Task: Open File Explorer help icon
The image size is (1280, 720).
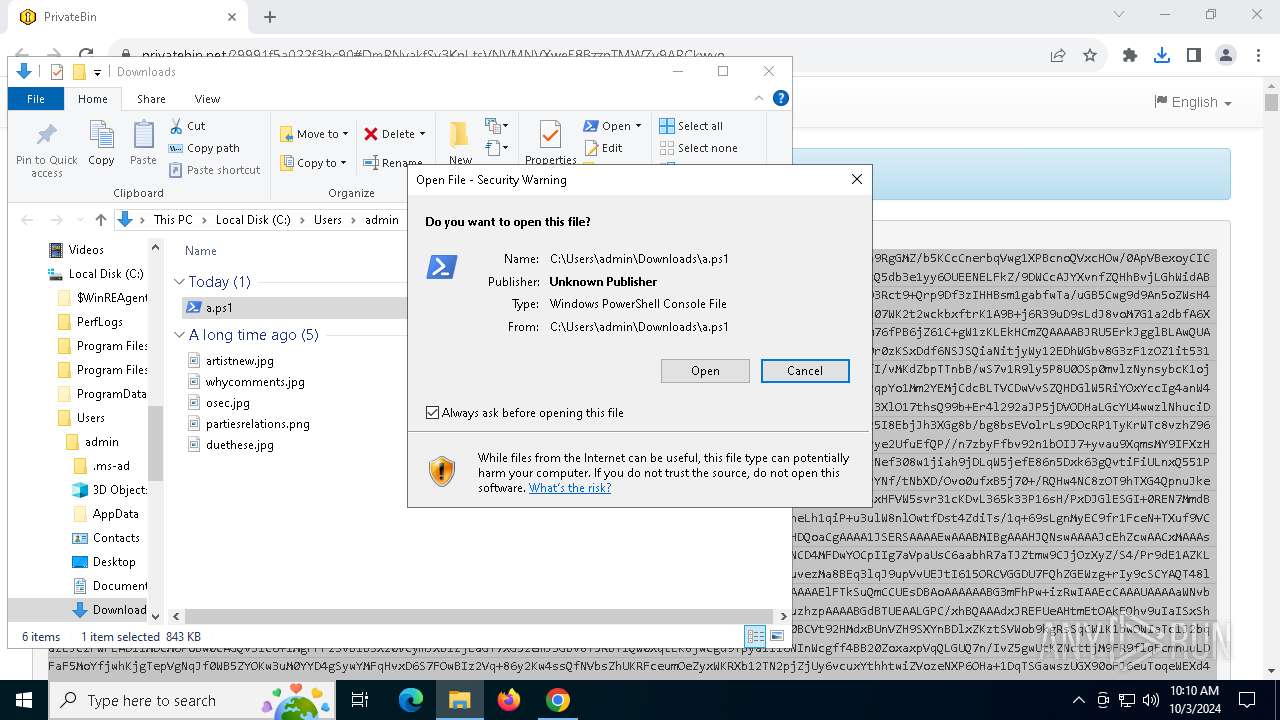Action: 781,98
